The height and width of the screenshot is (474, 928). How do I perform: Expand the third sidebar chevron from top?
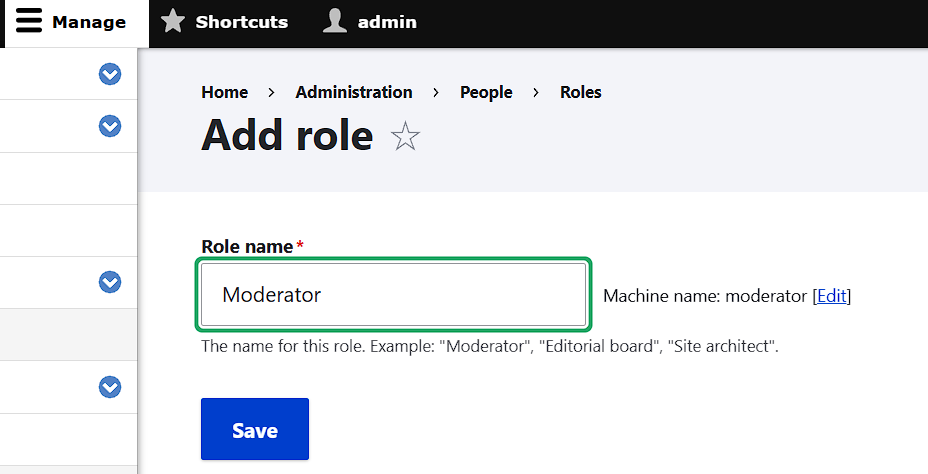[x=110, y=282]
